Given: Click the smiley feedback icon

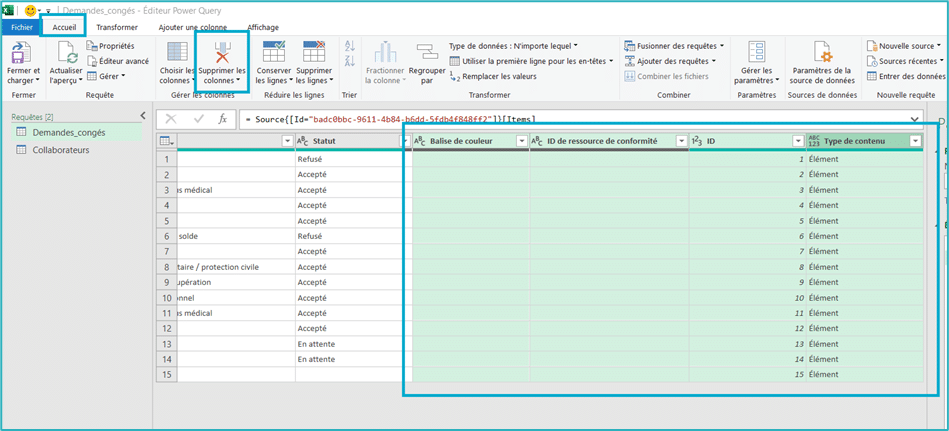Looking at the screenshot, I should [x=31, y=10].
